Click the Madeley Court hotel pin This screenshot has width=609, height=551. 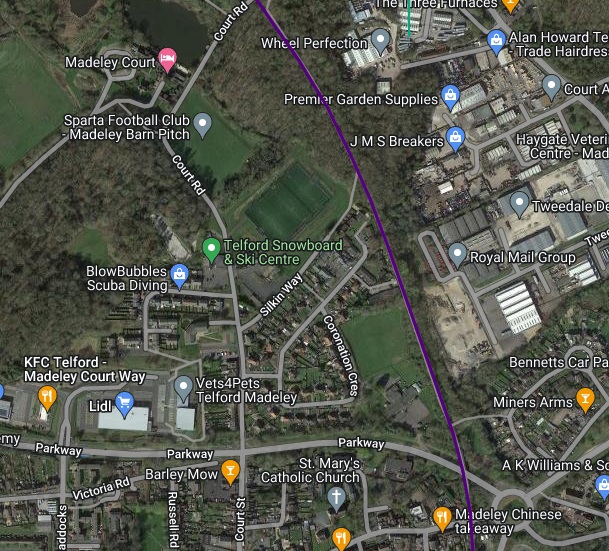[167, 60]
